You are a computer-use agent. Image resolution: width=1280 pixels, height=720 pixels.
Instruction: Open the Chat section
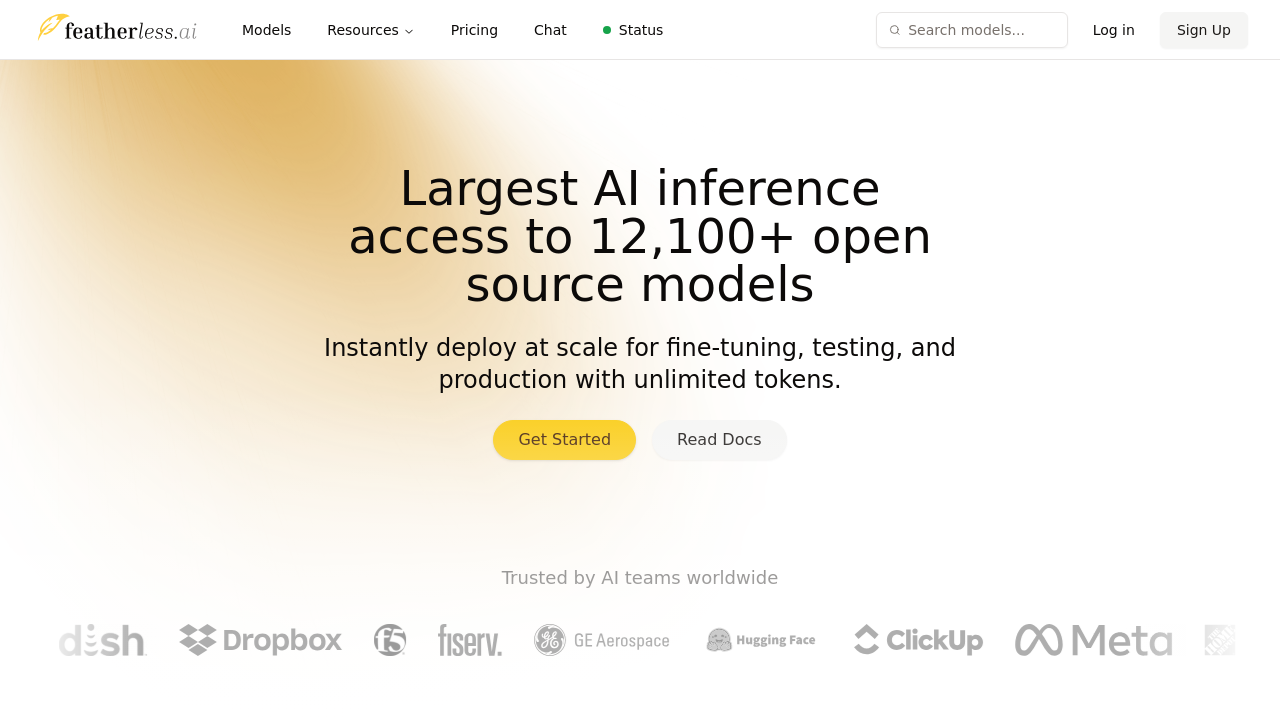[549, 29]
